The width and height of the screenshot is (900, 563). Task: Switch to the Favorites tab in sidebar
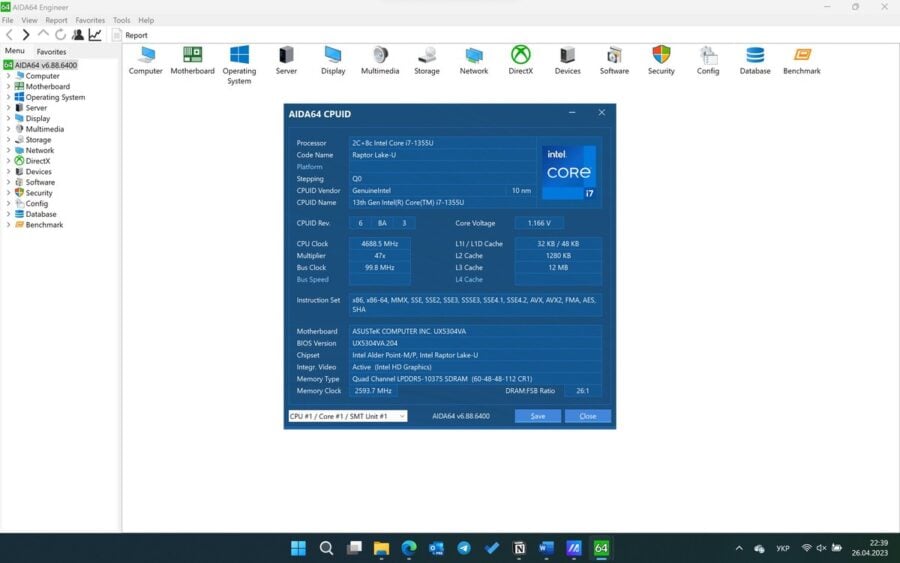pos(51,52)
